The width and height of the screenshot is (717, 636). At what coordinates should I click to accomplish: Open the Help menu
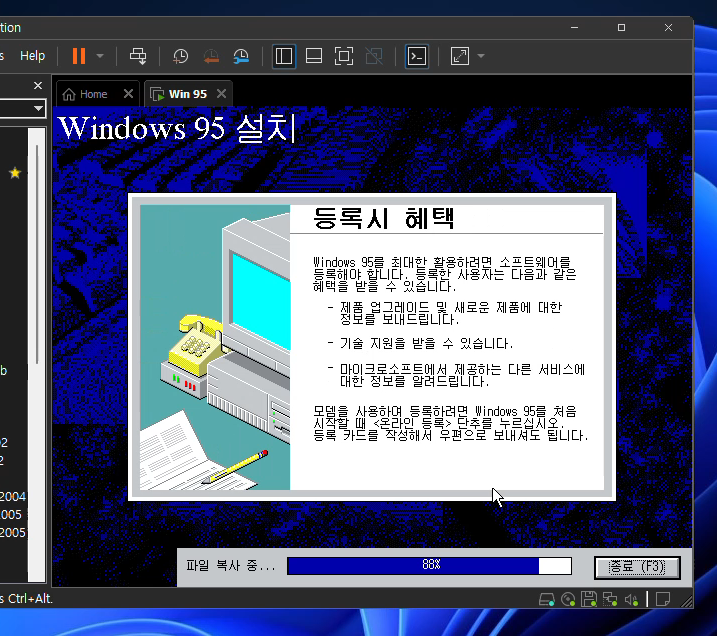click(x=32, y=56)
